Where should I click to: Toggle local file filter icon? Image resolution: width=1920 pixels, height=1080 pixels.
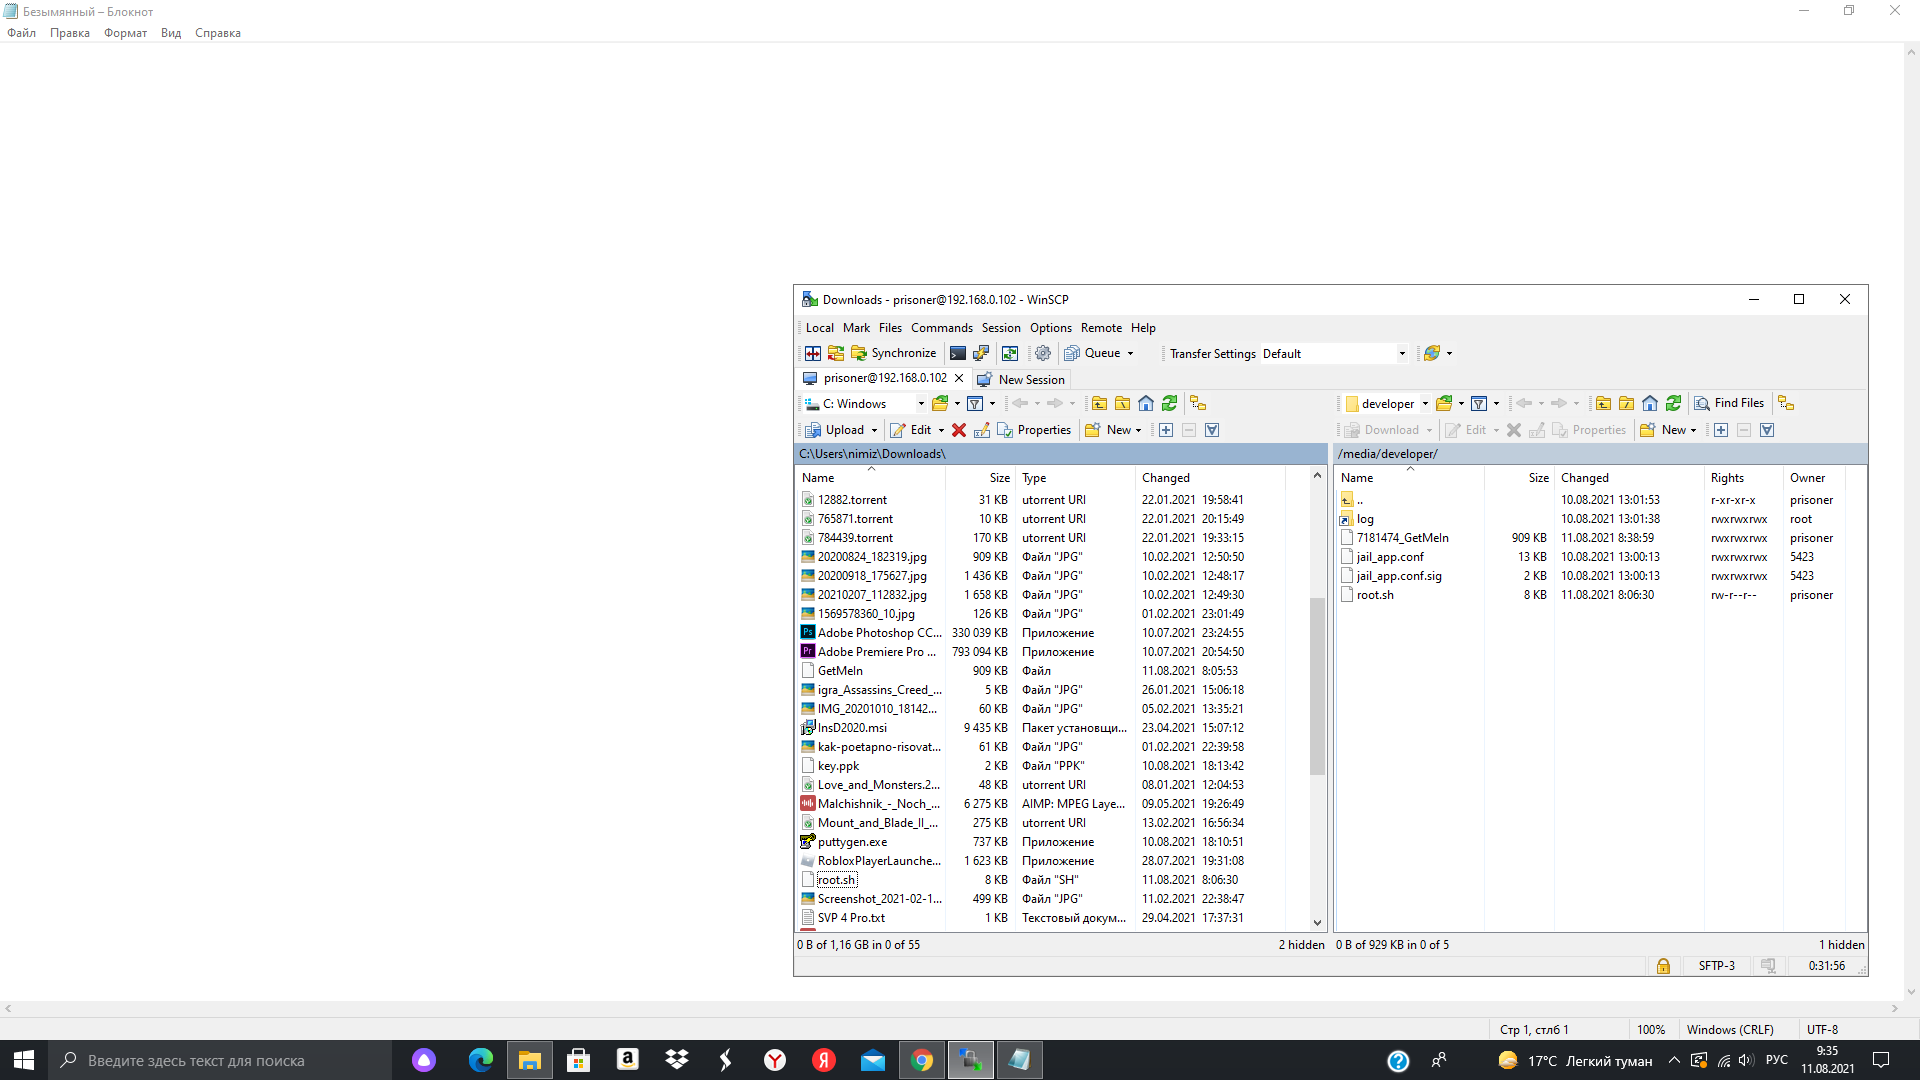[x=975, y=403]
